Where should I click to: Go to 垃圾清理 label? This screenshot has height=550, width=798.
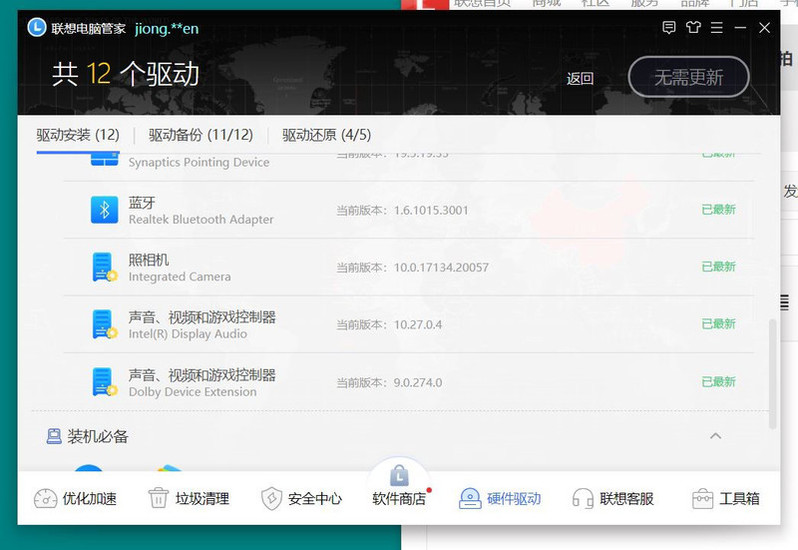pyautogui.click(x=203, y=499)
